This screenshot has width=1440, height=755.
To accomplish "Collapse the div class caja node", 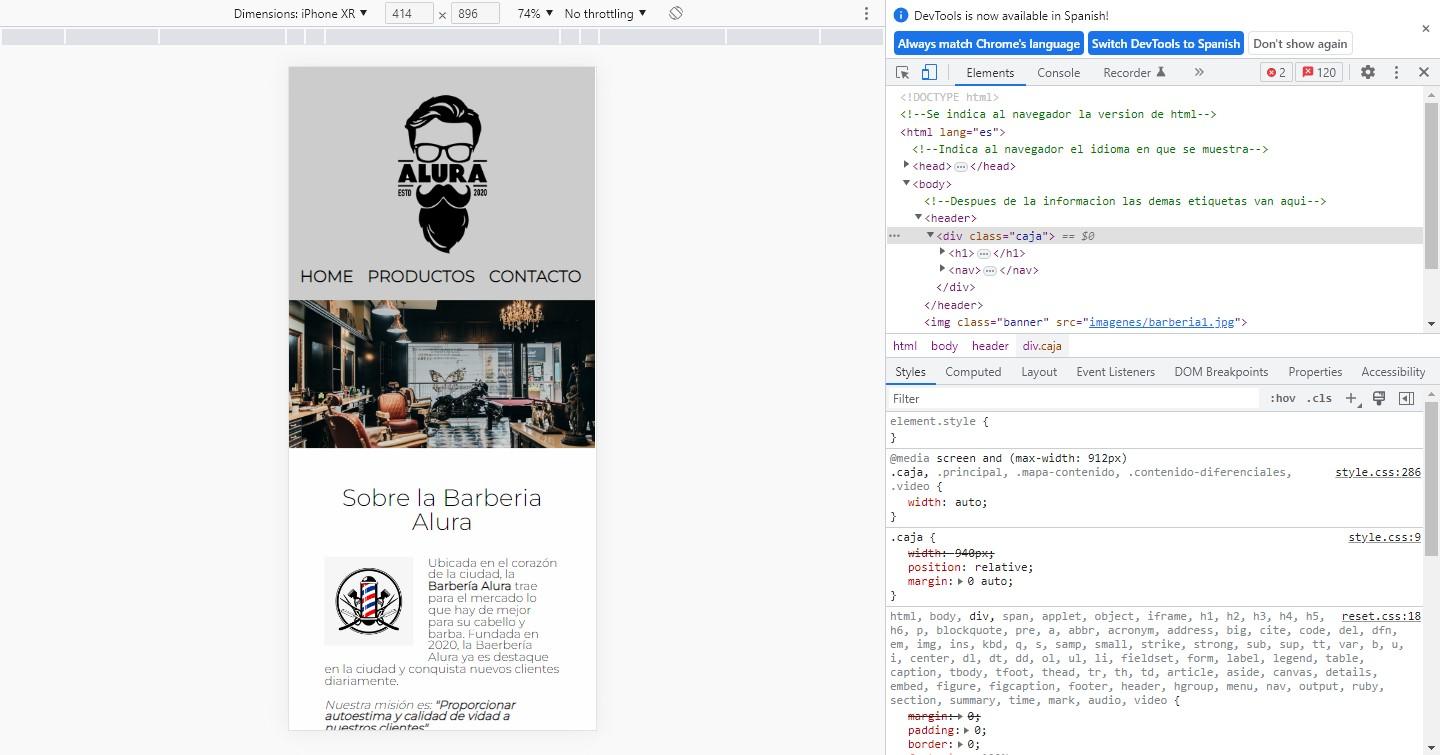I will point(930,235).
